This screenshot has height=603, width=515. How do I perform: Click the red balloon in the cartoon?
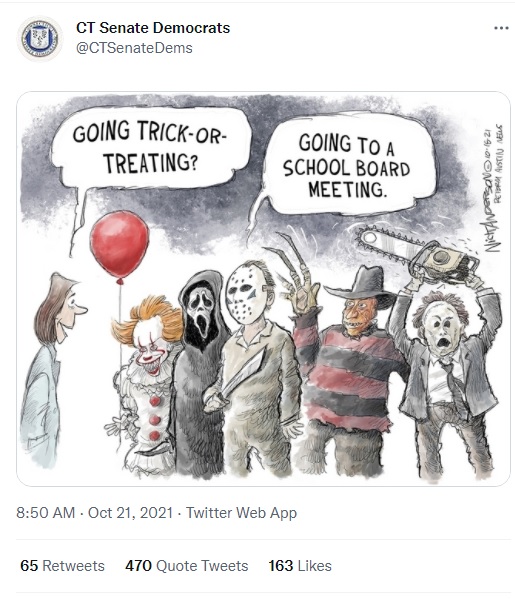119,245
